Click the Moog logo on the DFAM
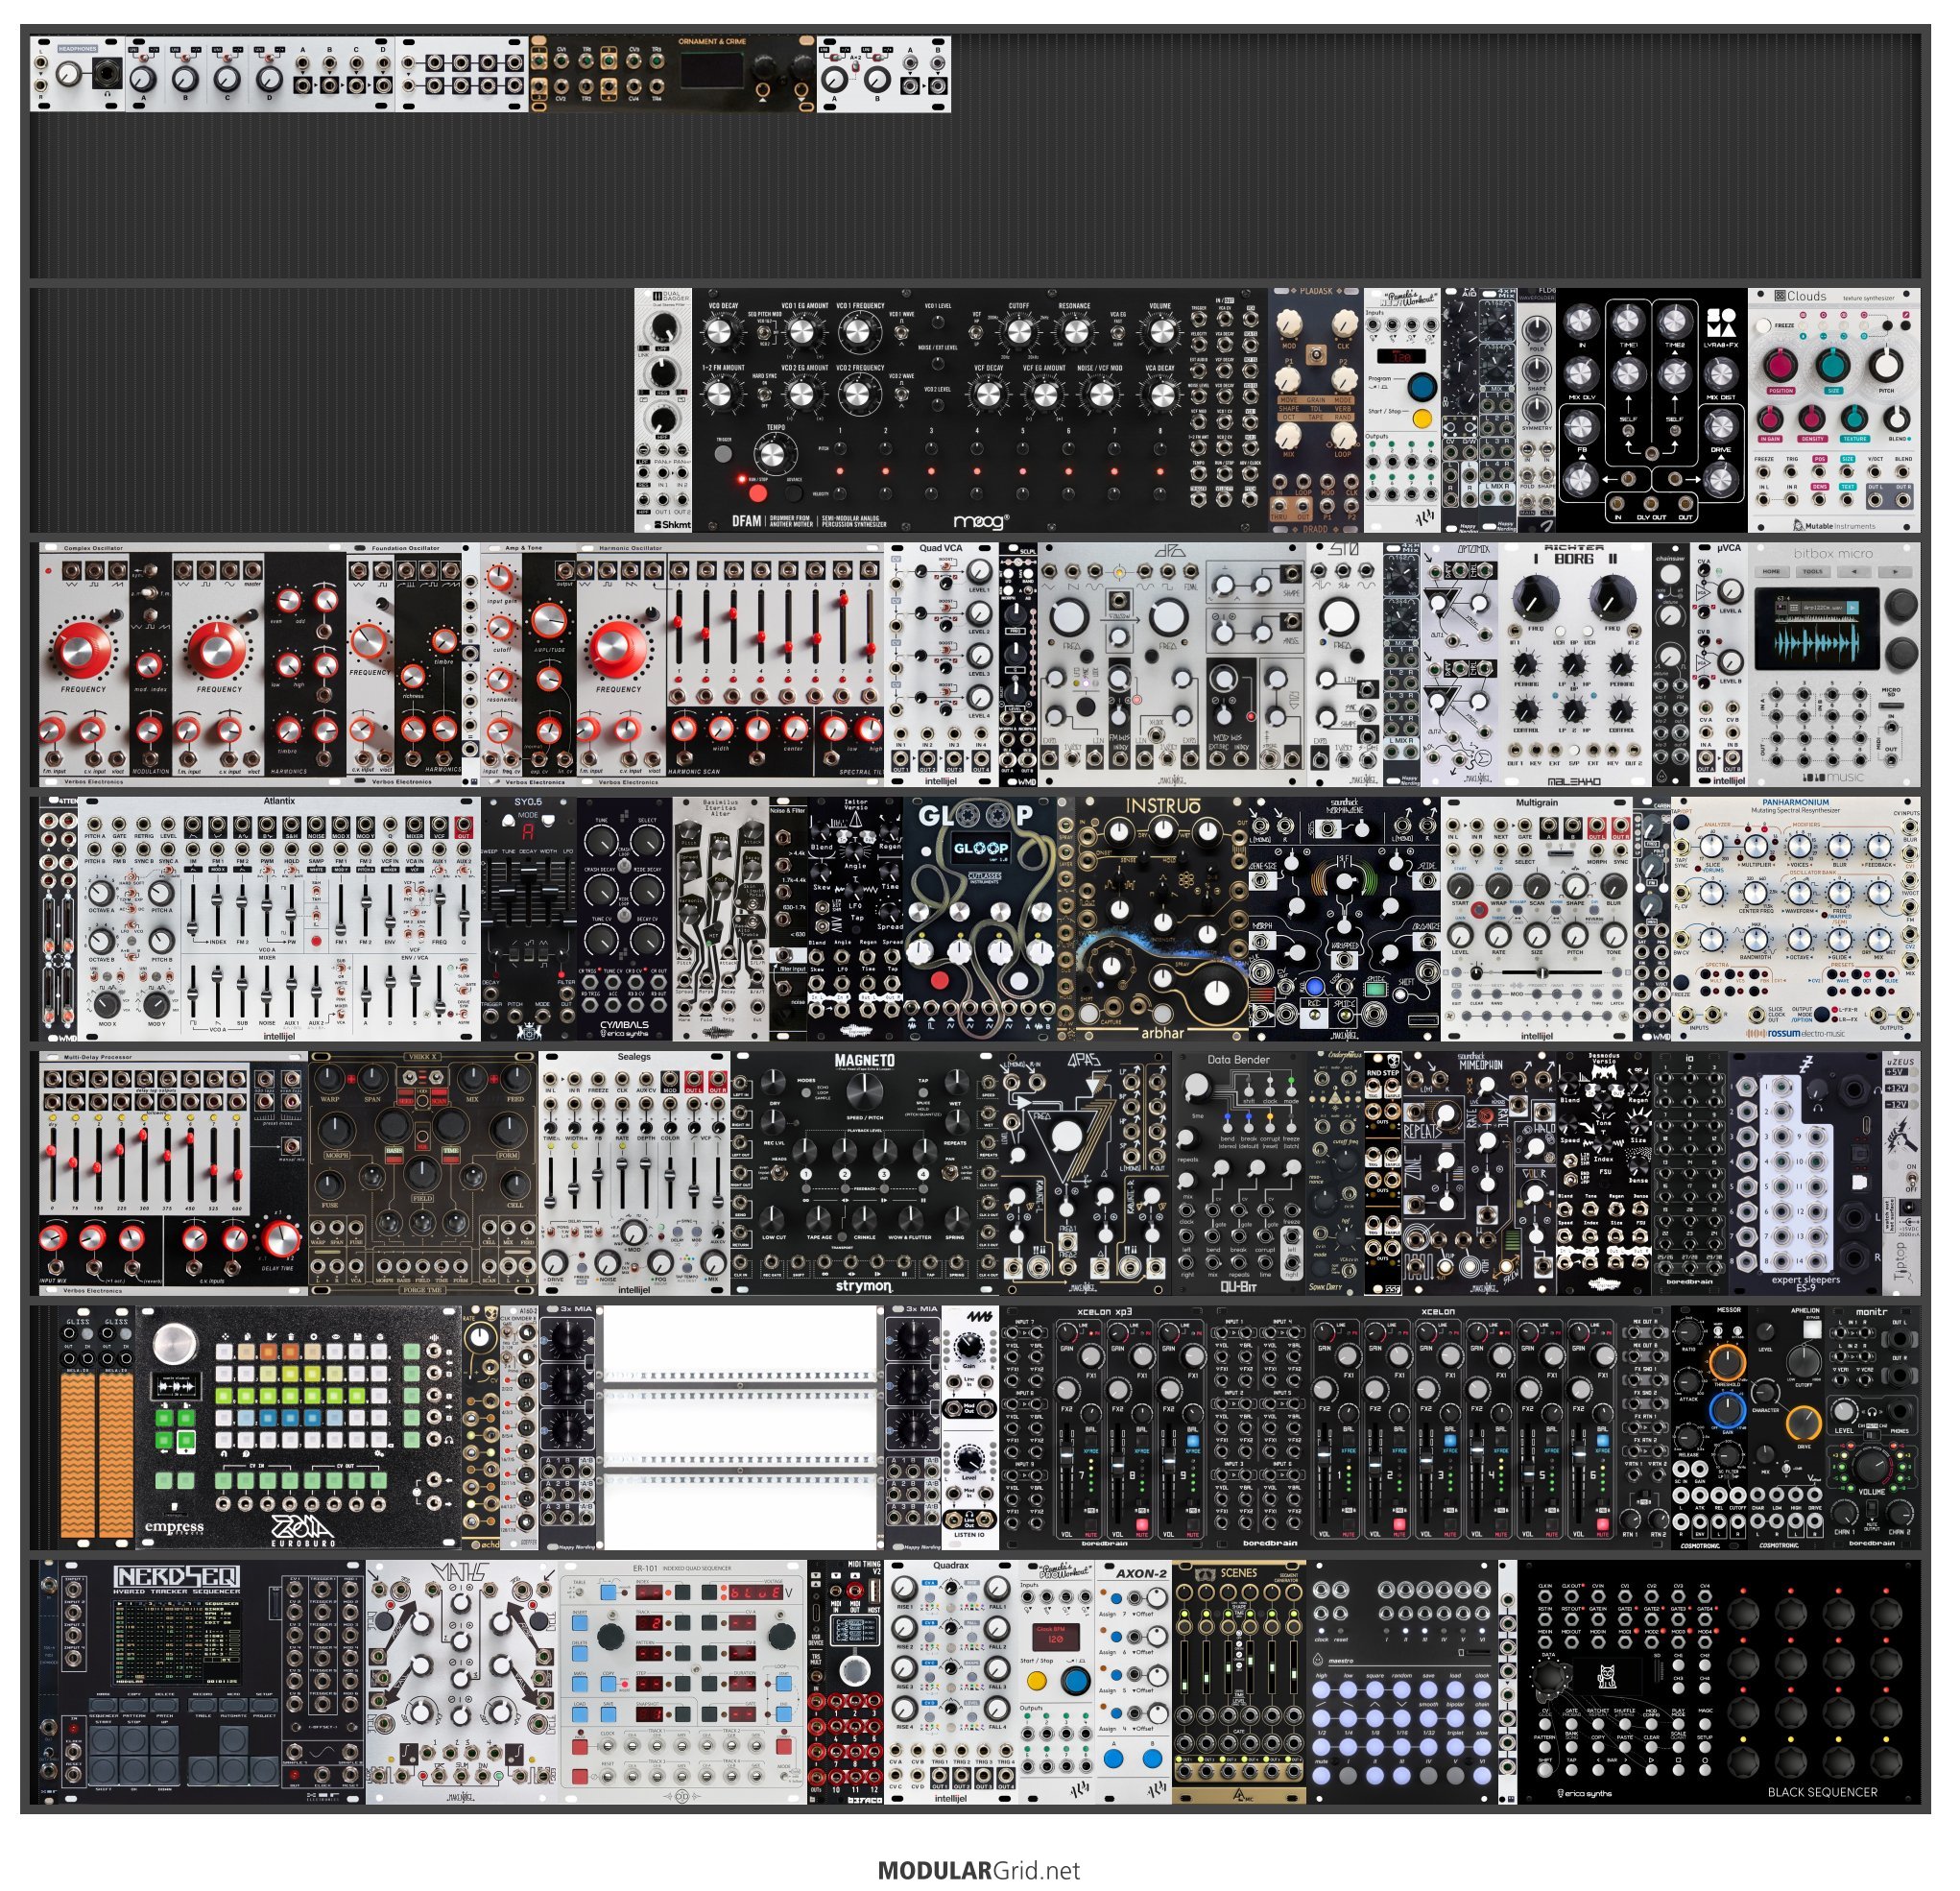Image resolution: width=1960 pixels, height=1891 pixels. coord(981,521)
